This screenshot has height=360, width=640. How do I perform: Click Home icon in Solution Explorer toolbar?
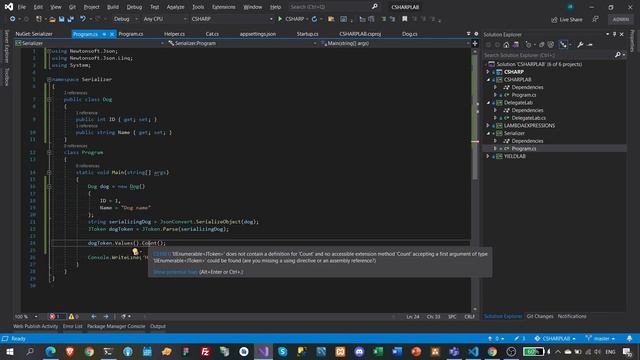[506, 45]
